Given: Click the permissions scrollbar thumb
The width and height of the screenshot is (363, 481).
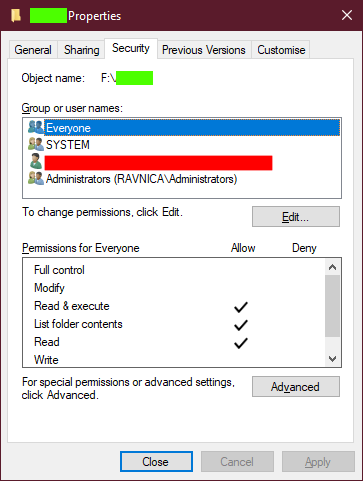Looking at the screenshot, I should click(x=332, y=306).
